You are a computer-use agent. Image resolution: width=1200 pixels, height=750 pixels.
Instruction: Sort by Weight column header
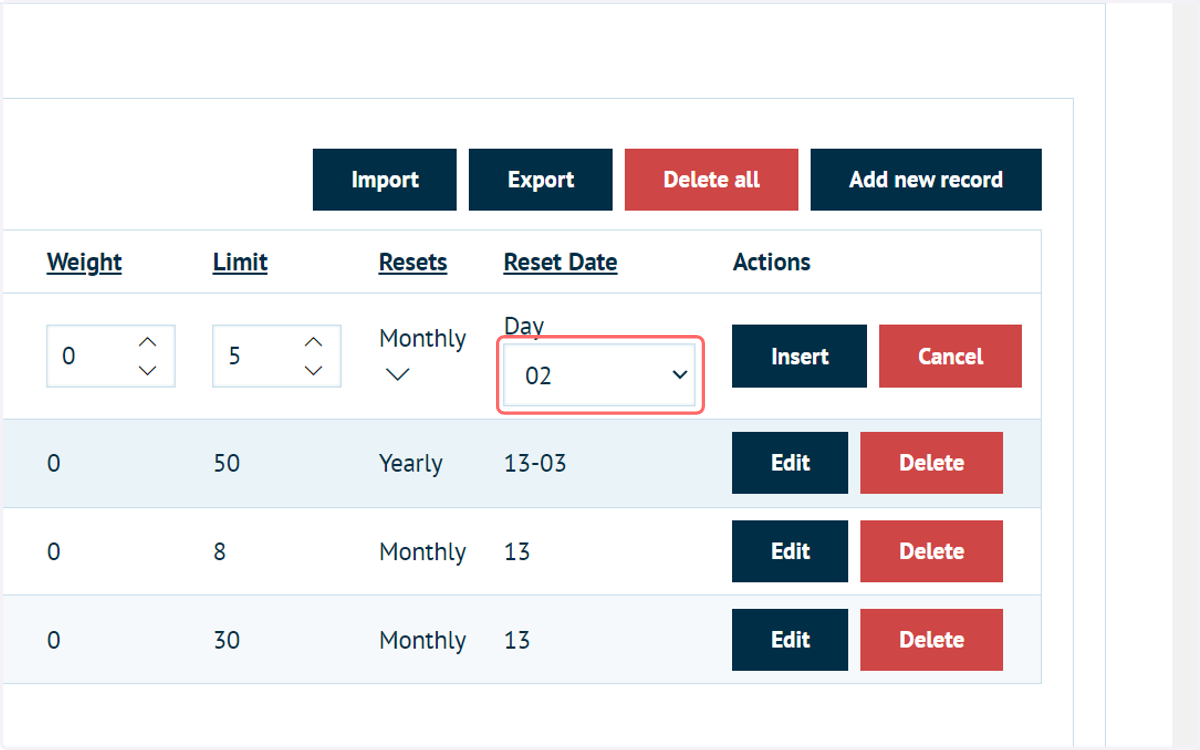coord(84,262)
